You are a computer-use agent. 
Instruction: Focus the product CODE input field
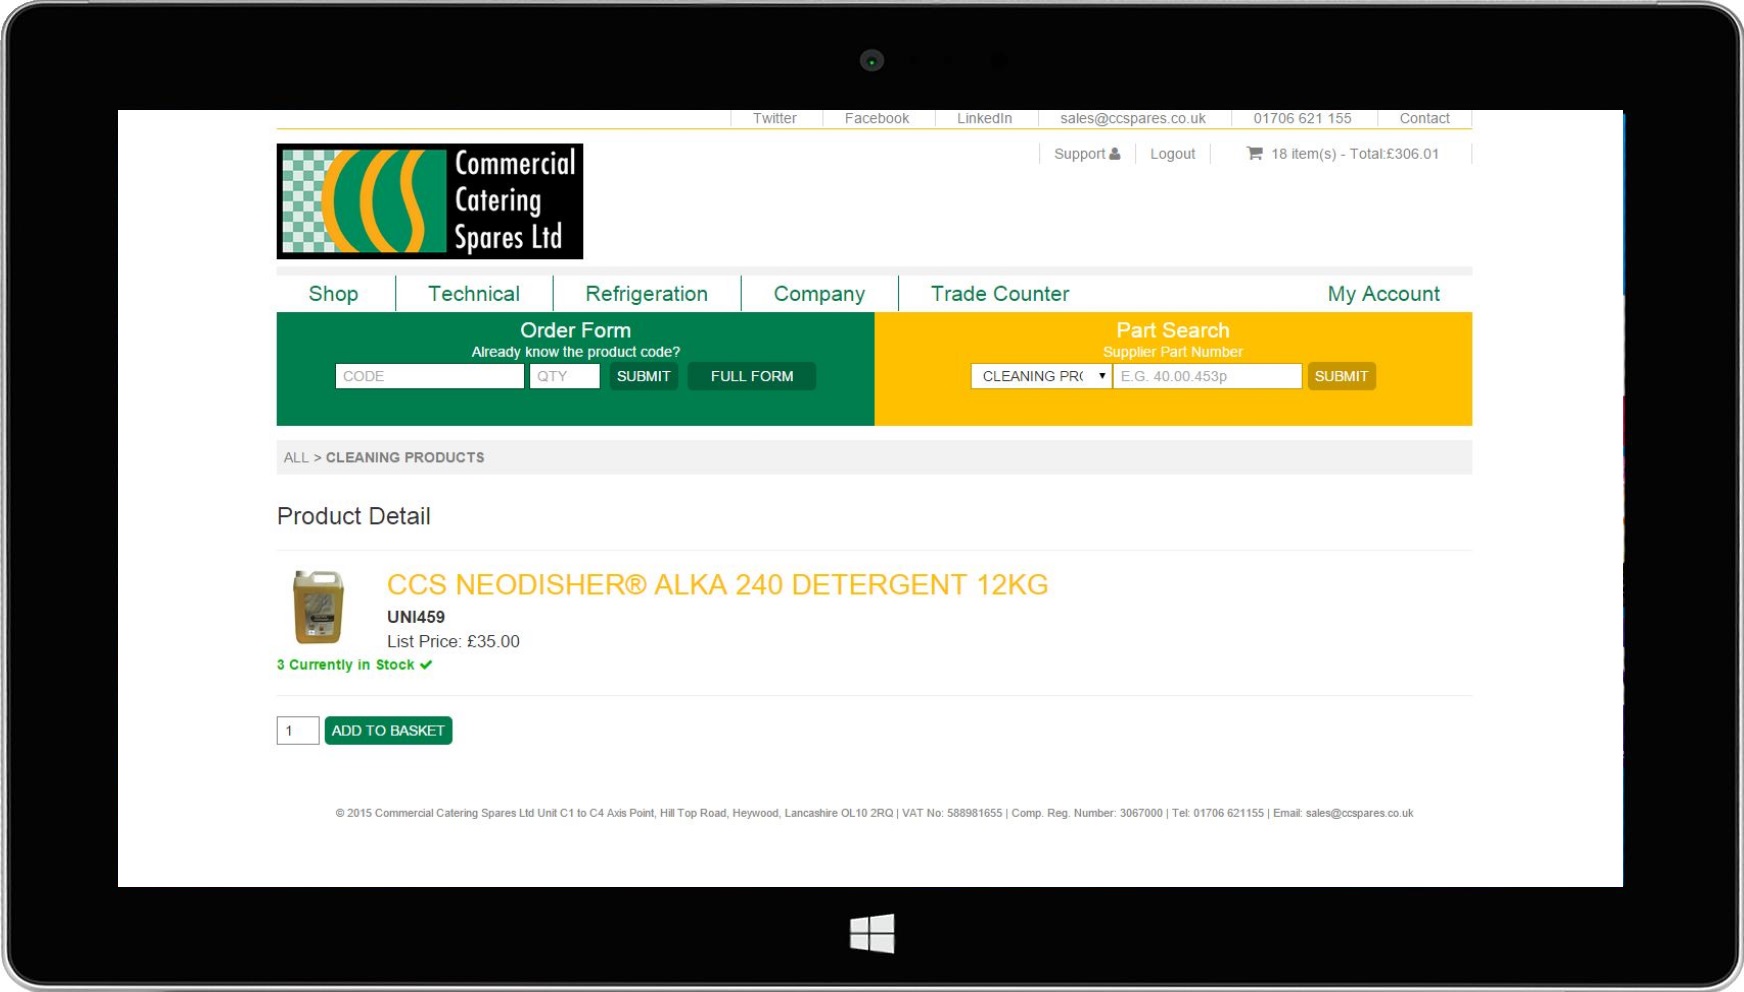pyautogui.click(x=429, y=376)
